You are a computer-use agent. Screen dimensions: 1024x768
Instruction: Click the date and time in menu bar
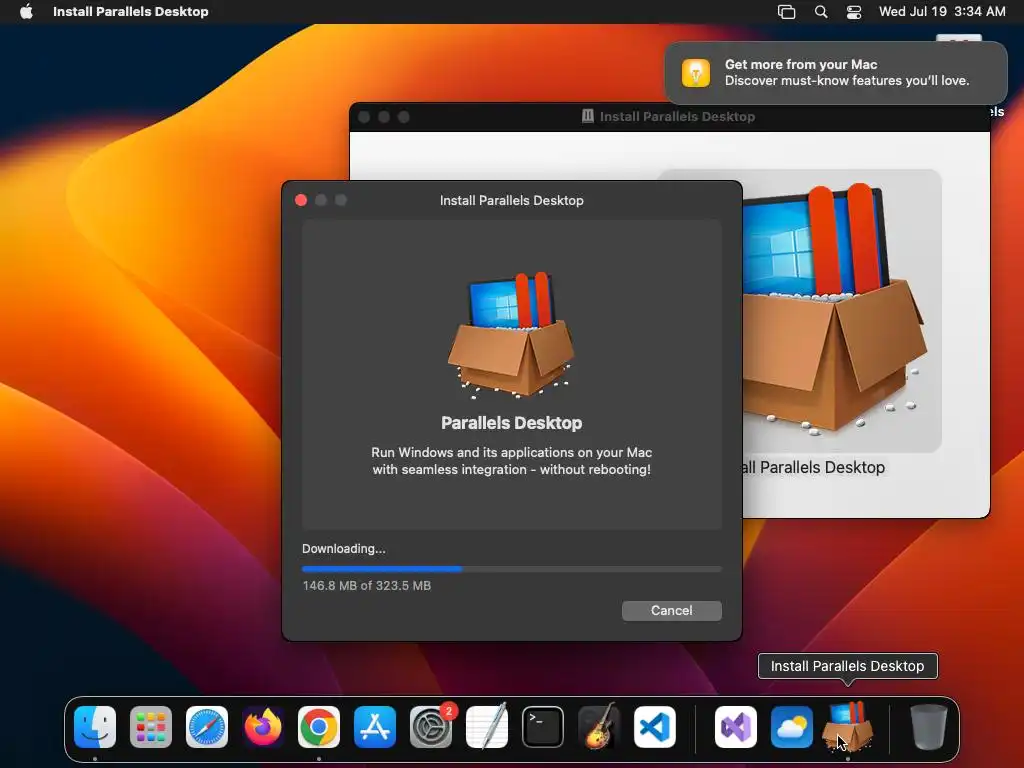click(942, 11)
